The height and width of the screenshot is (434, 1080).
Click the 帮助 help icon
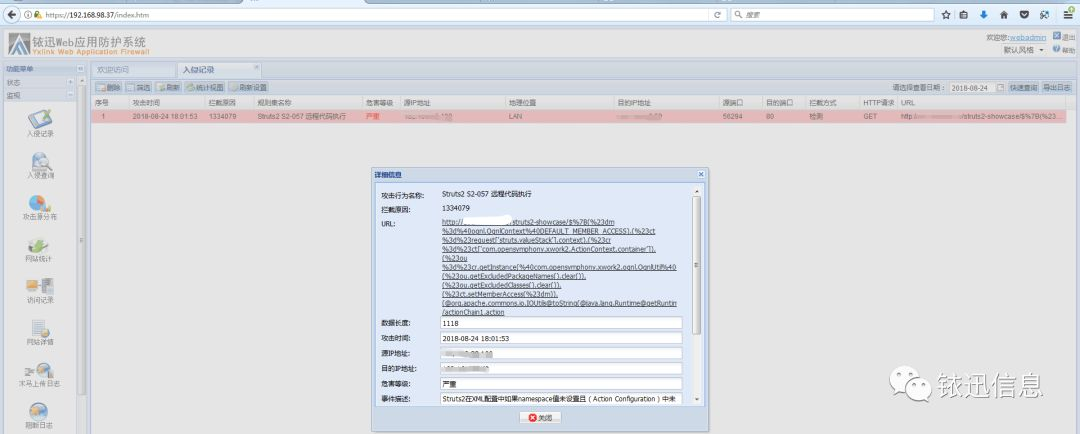[1057, 50]
